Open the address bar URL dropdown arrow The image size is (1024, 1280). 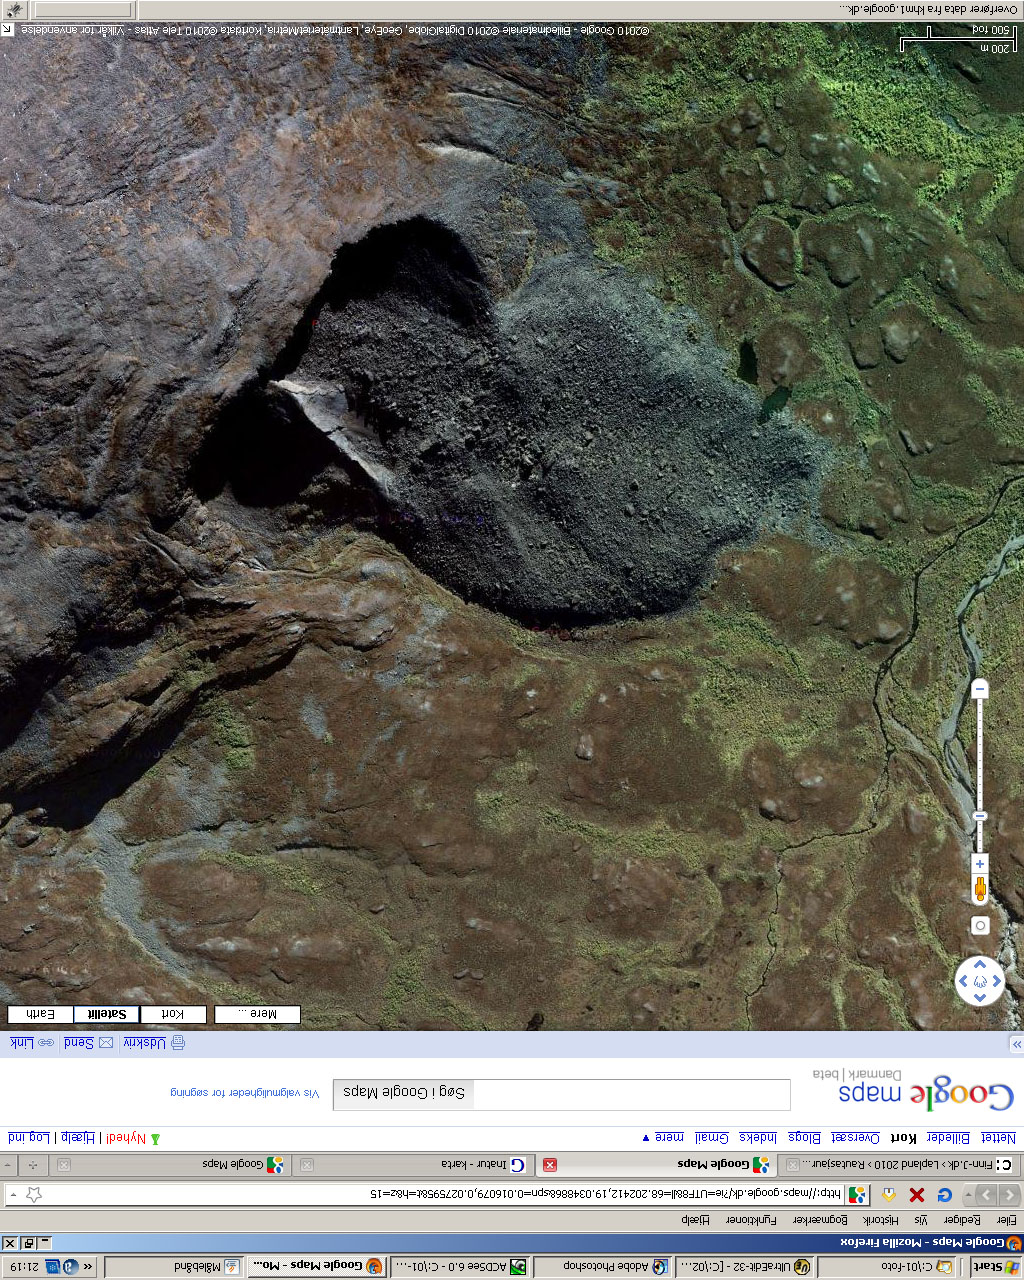click(13, 1195)
